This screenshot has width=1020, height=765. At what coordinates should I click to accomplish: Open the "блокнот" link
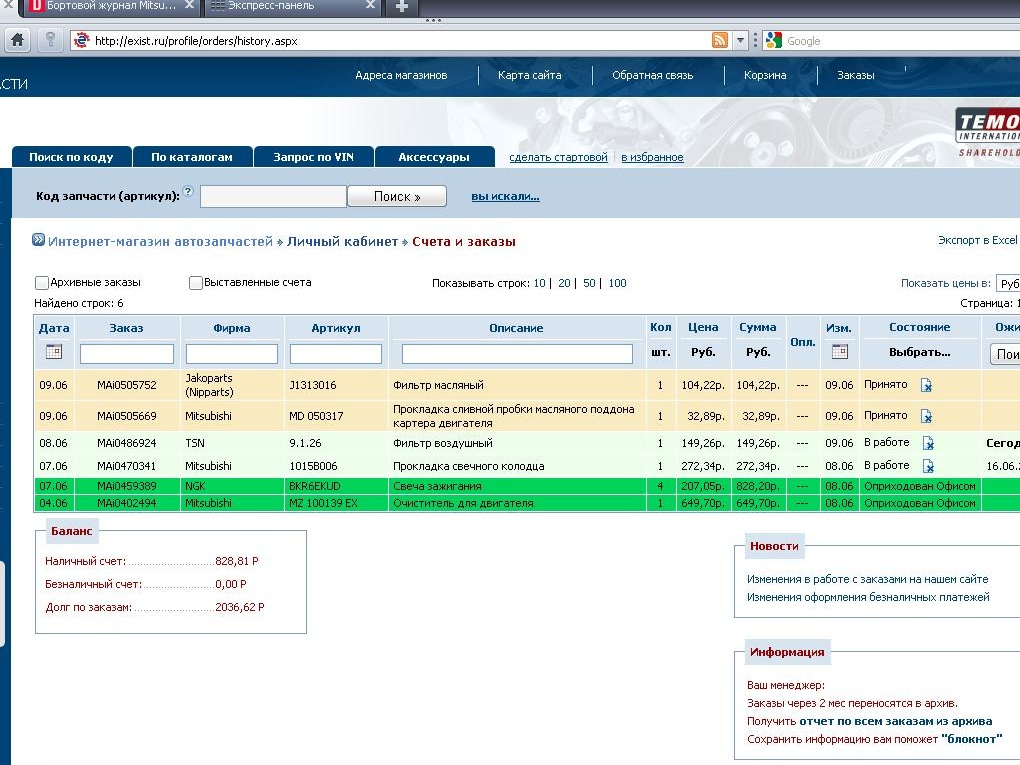click(971, 739)
